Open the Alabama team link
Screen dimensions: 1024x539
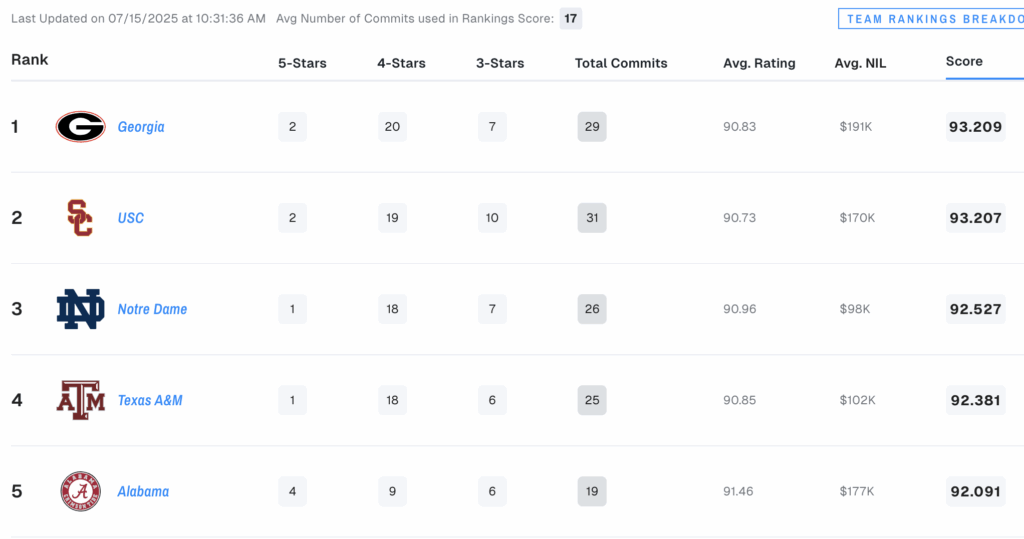pos(143,491)
